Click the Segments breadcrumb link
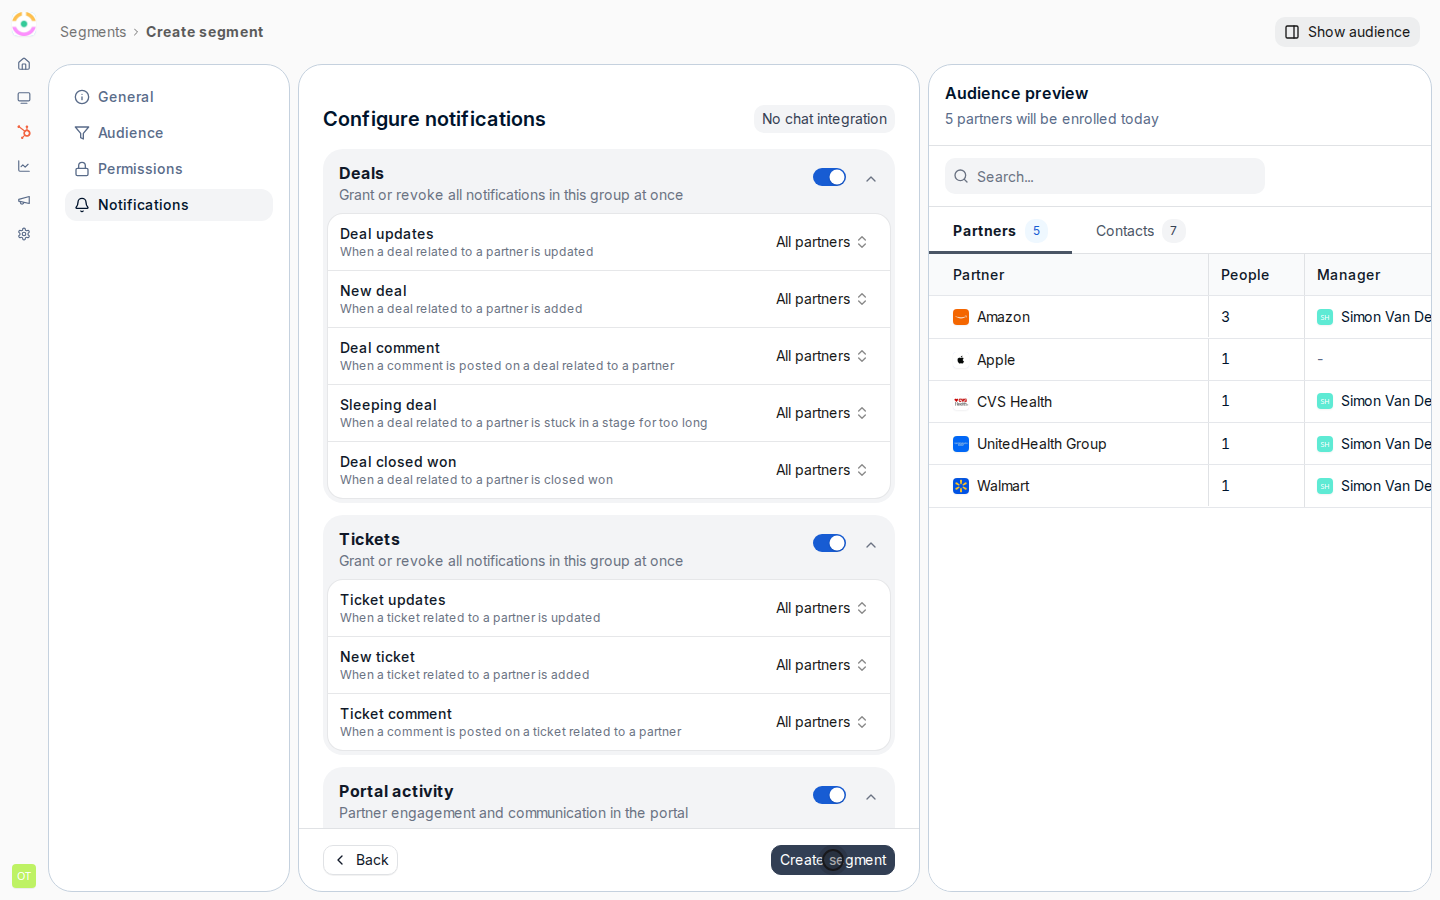This screenshot has height=900, width=1440. click(x=93, y=32)
